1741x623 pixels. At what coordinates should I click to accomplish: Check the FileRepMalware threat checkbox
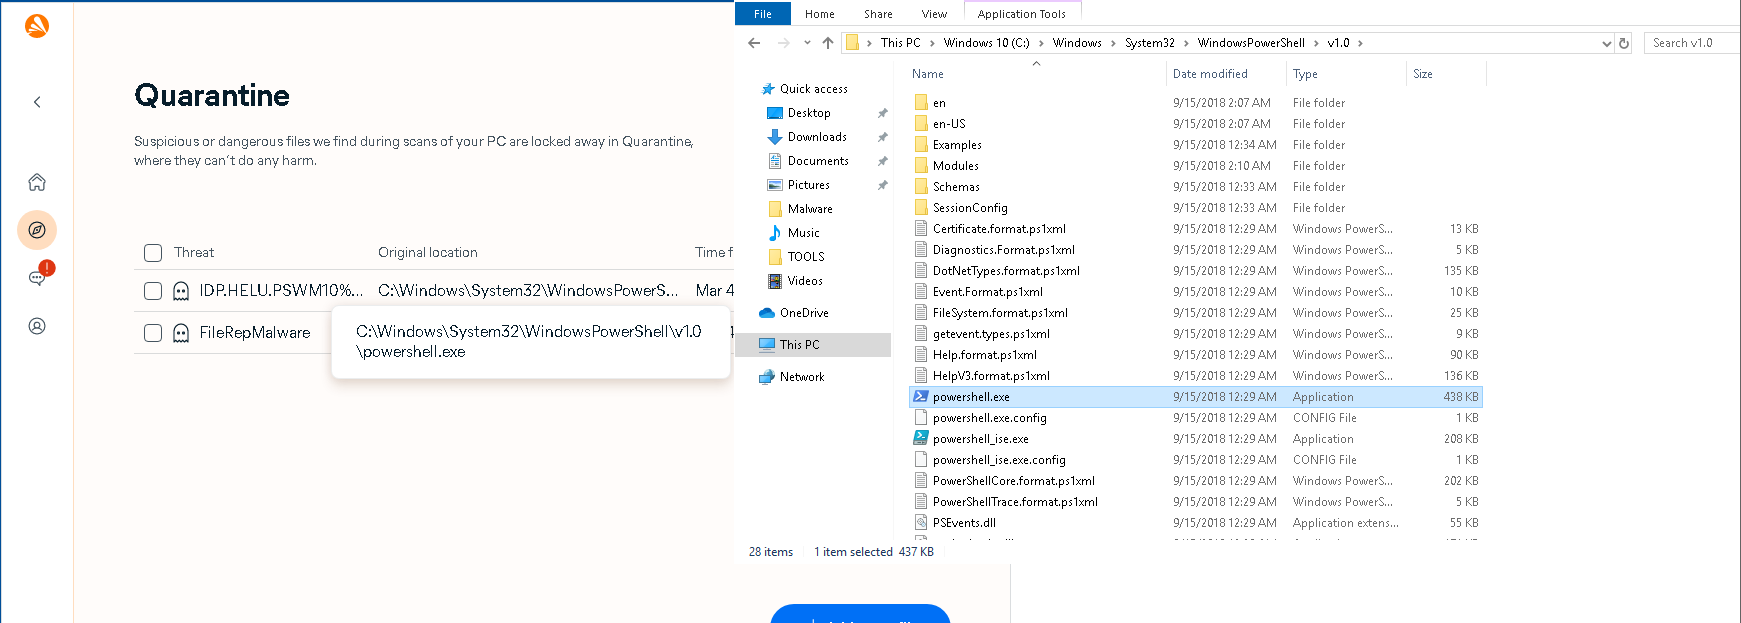pos(153,333)
